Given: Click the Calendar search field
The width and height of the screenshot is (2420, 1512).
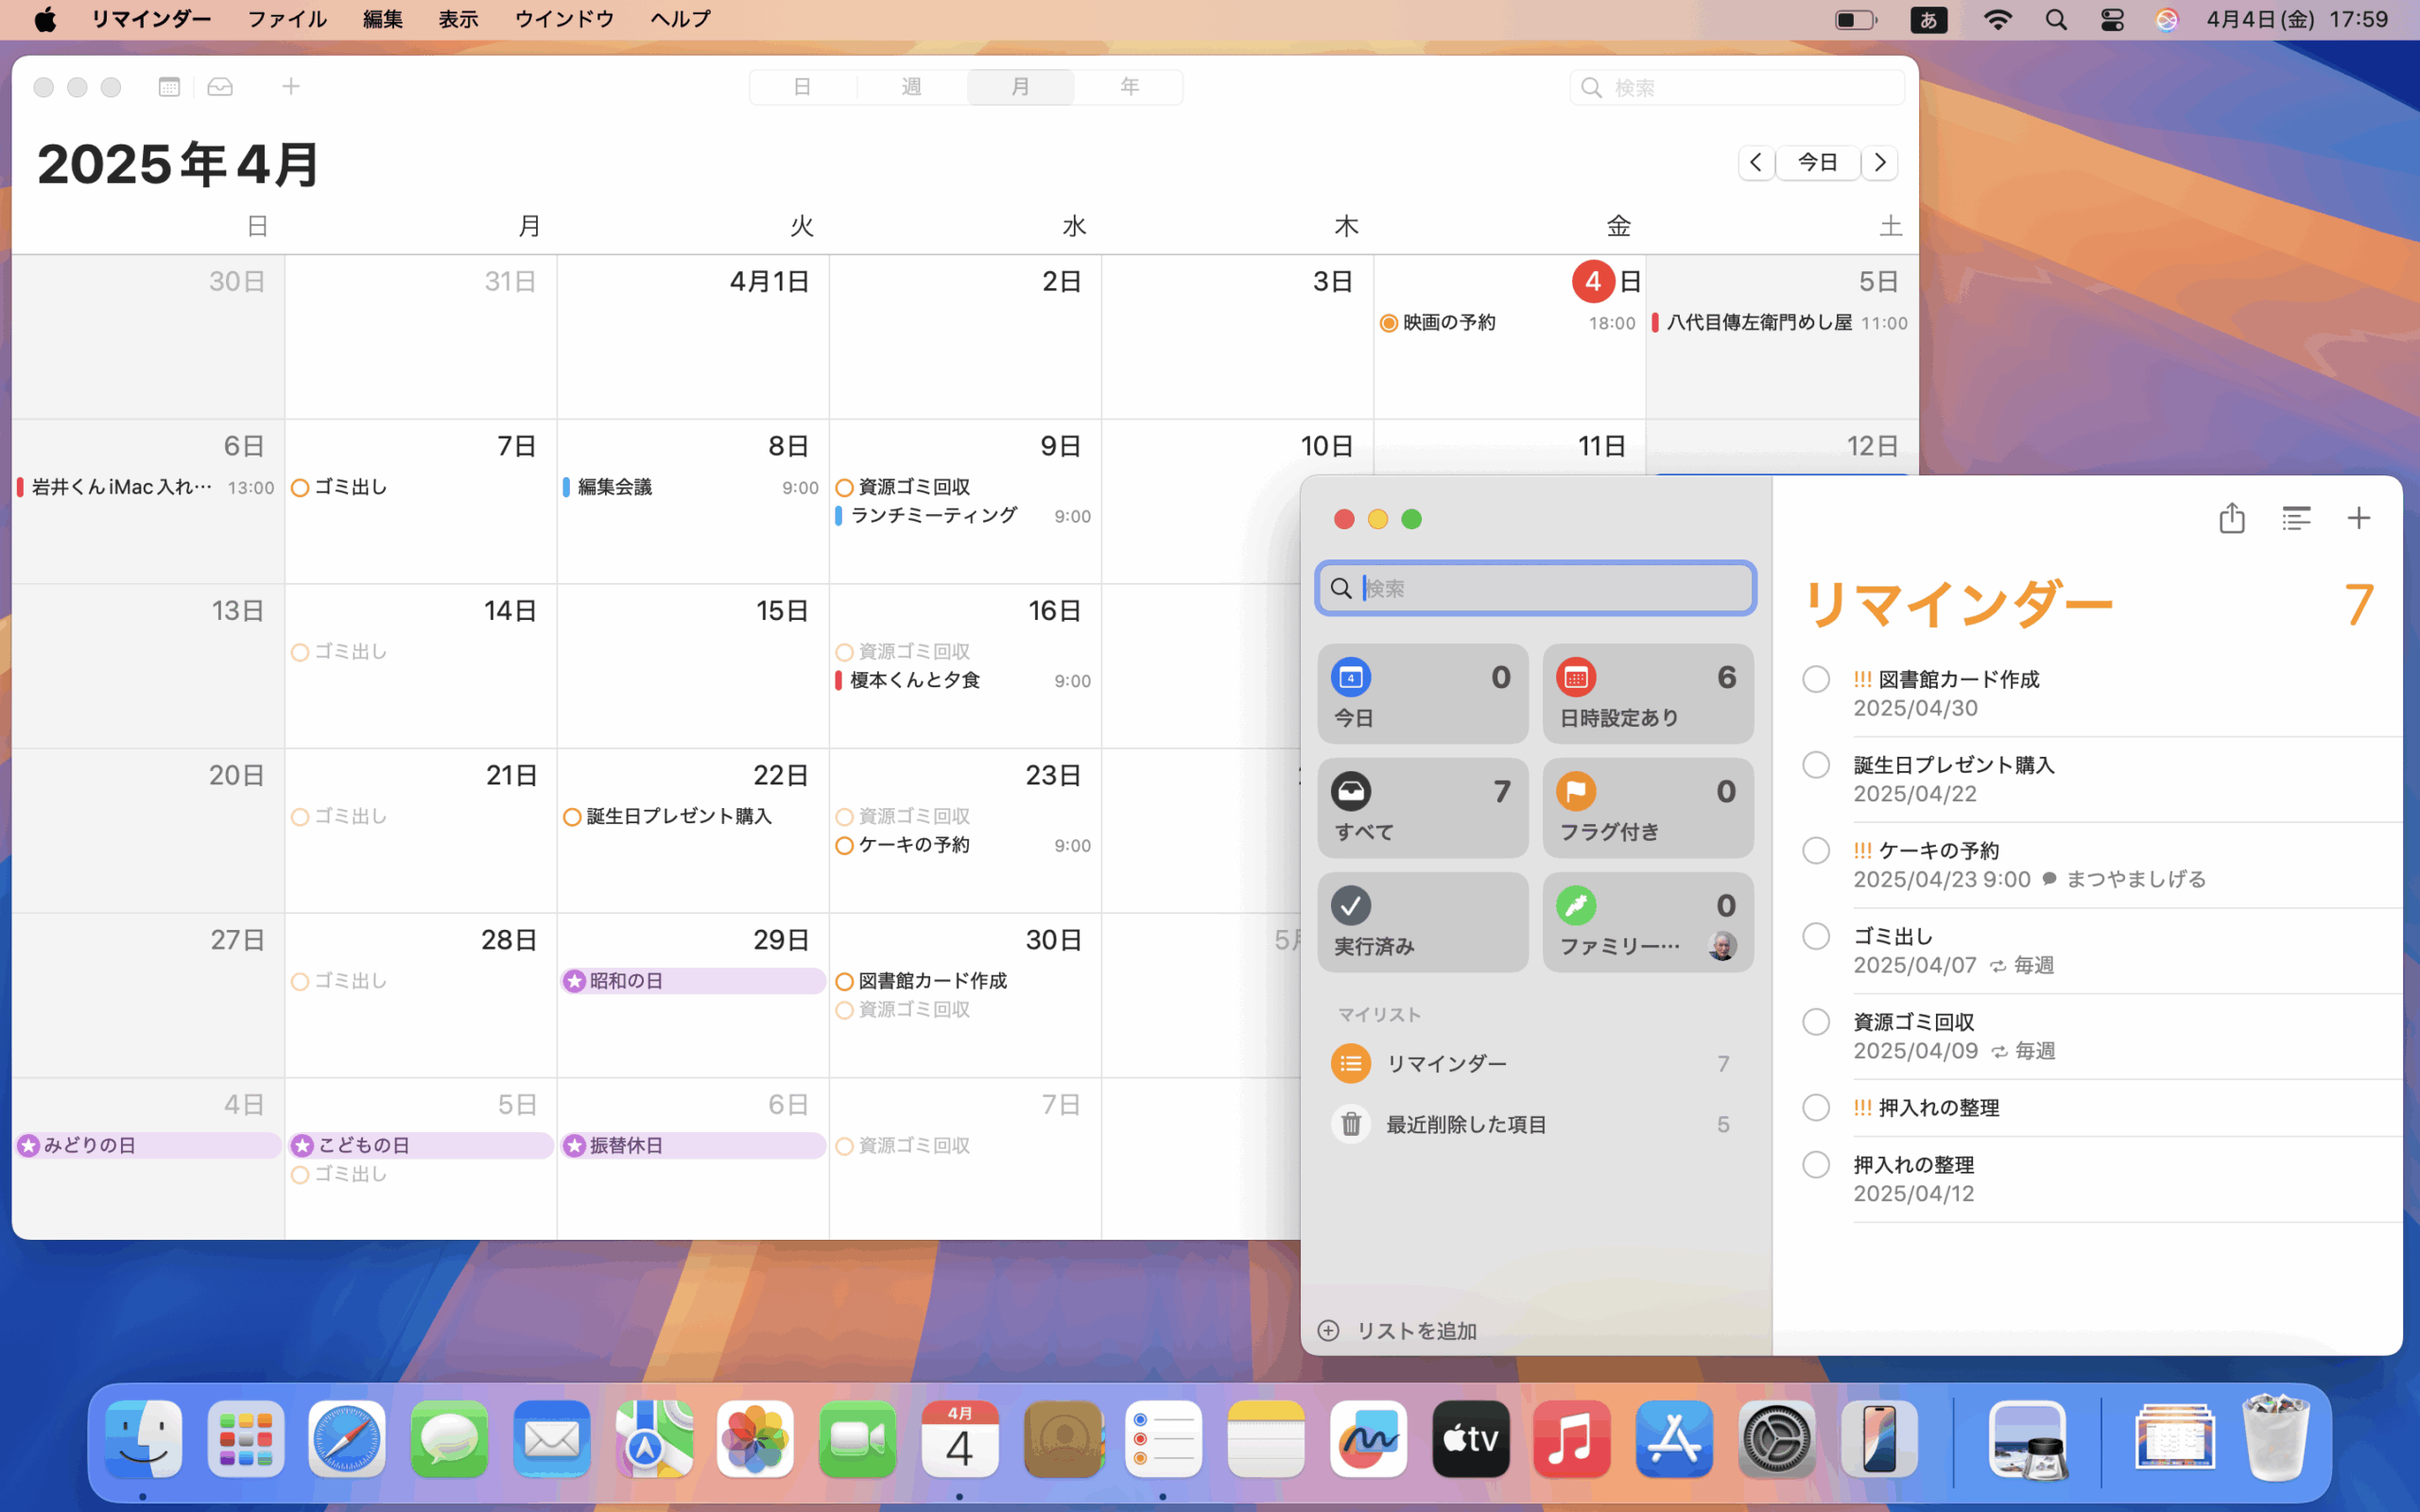Looking at the screenshot, I should 1737,88.
